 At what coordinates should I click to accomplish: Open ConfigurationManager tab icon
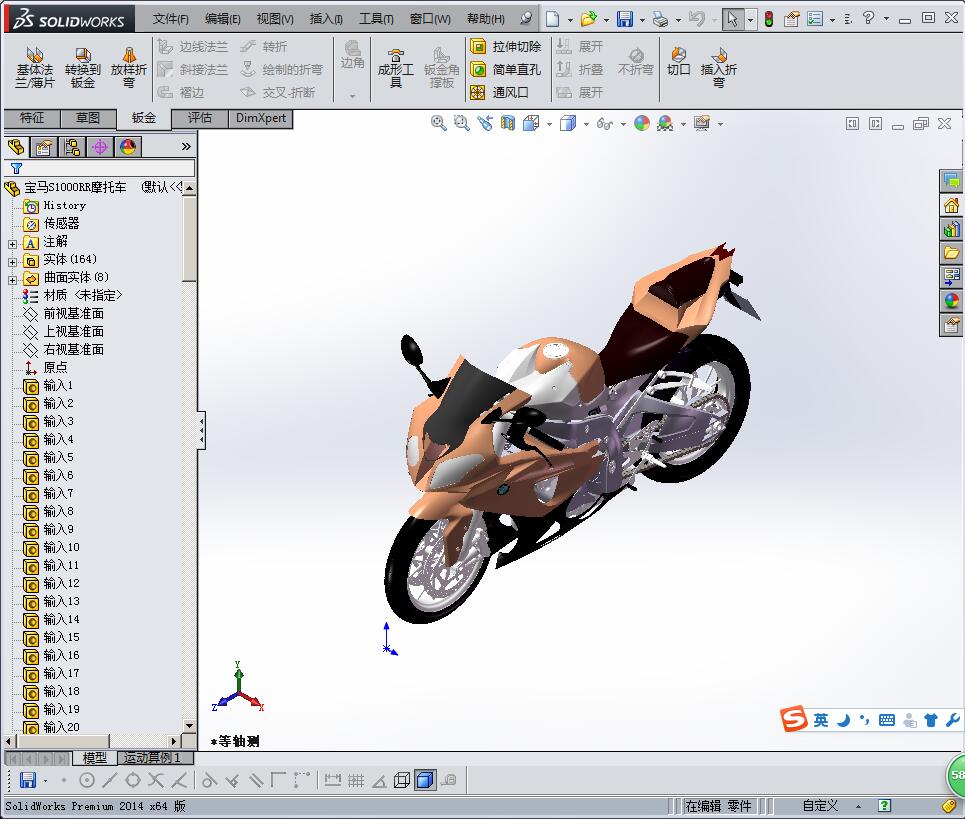(72, 146)
